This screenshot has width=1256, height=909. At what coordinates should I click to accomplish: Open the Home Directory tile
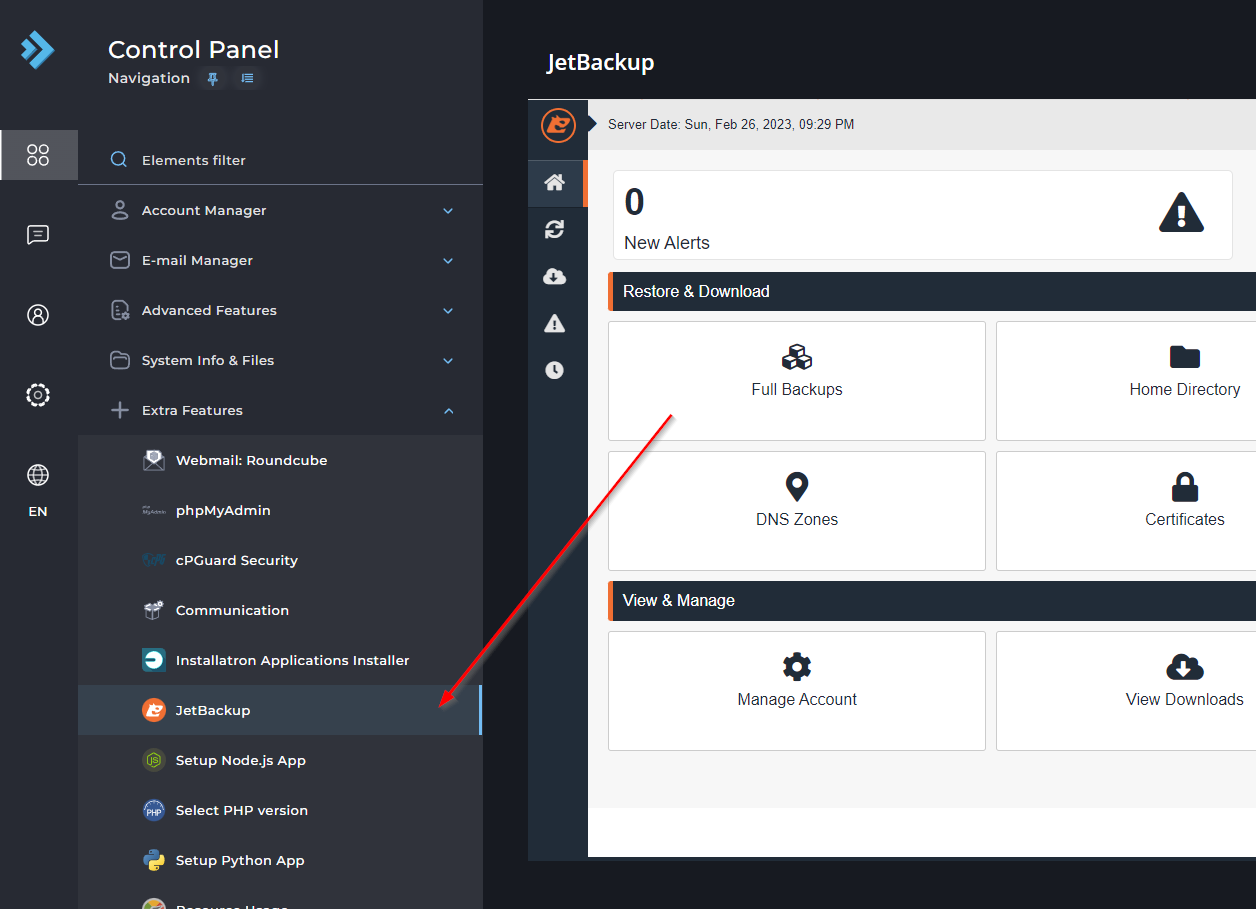tap(1126, 381)
